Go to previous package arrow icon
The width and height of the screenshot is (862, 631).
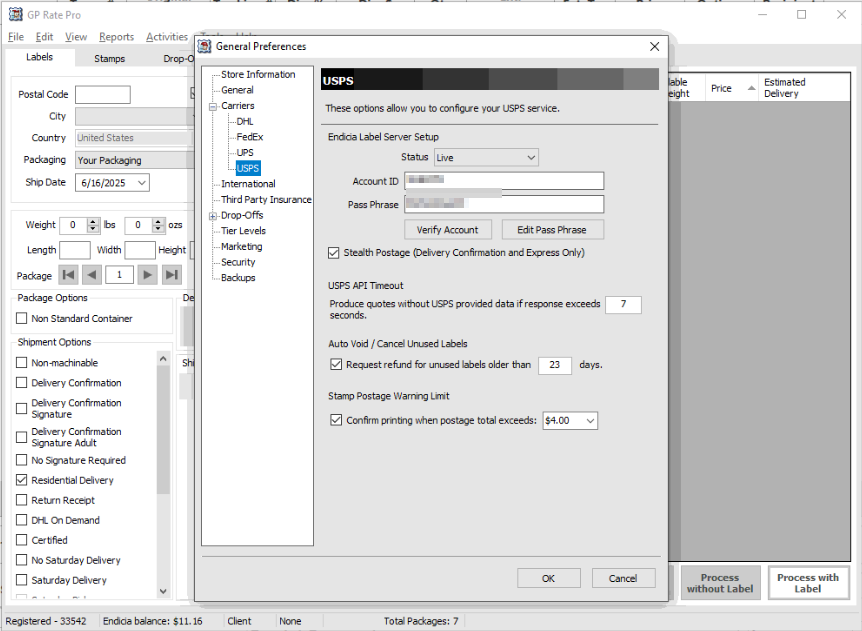92,274
